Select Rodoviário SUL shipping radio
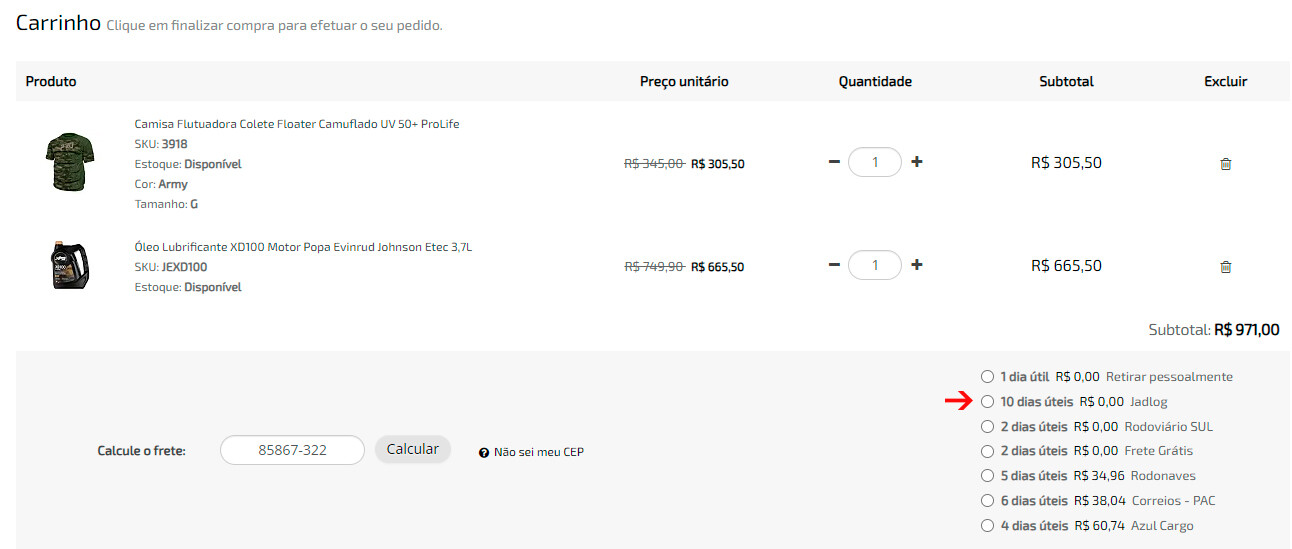This screenshot has width=1292, height=549. point(988,427)
